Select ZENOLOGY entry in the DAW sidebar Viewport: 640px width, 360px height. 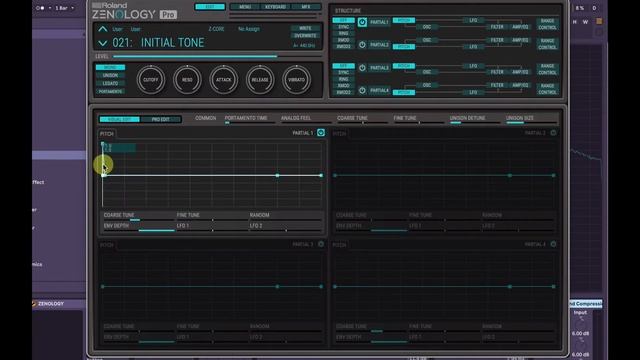click(x=50, y=304)
